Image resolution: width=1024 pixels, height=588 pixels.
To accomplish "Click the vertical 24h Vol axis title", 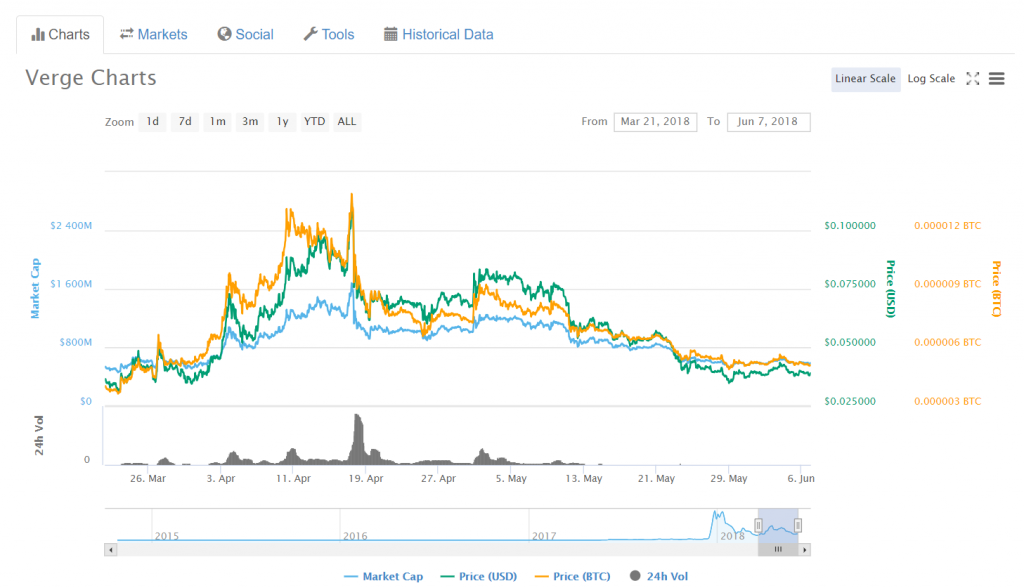I will [x=39, y=435].
